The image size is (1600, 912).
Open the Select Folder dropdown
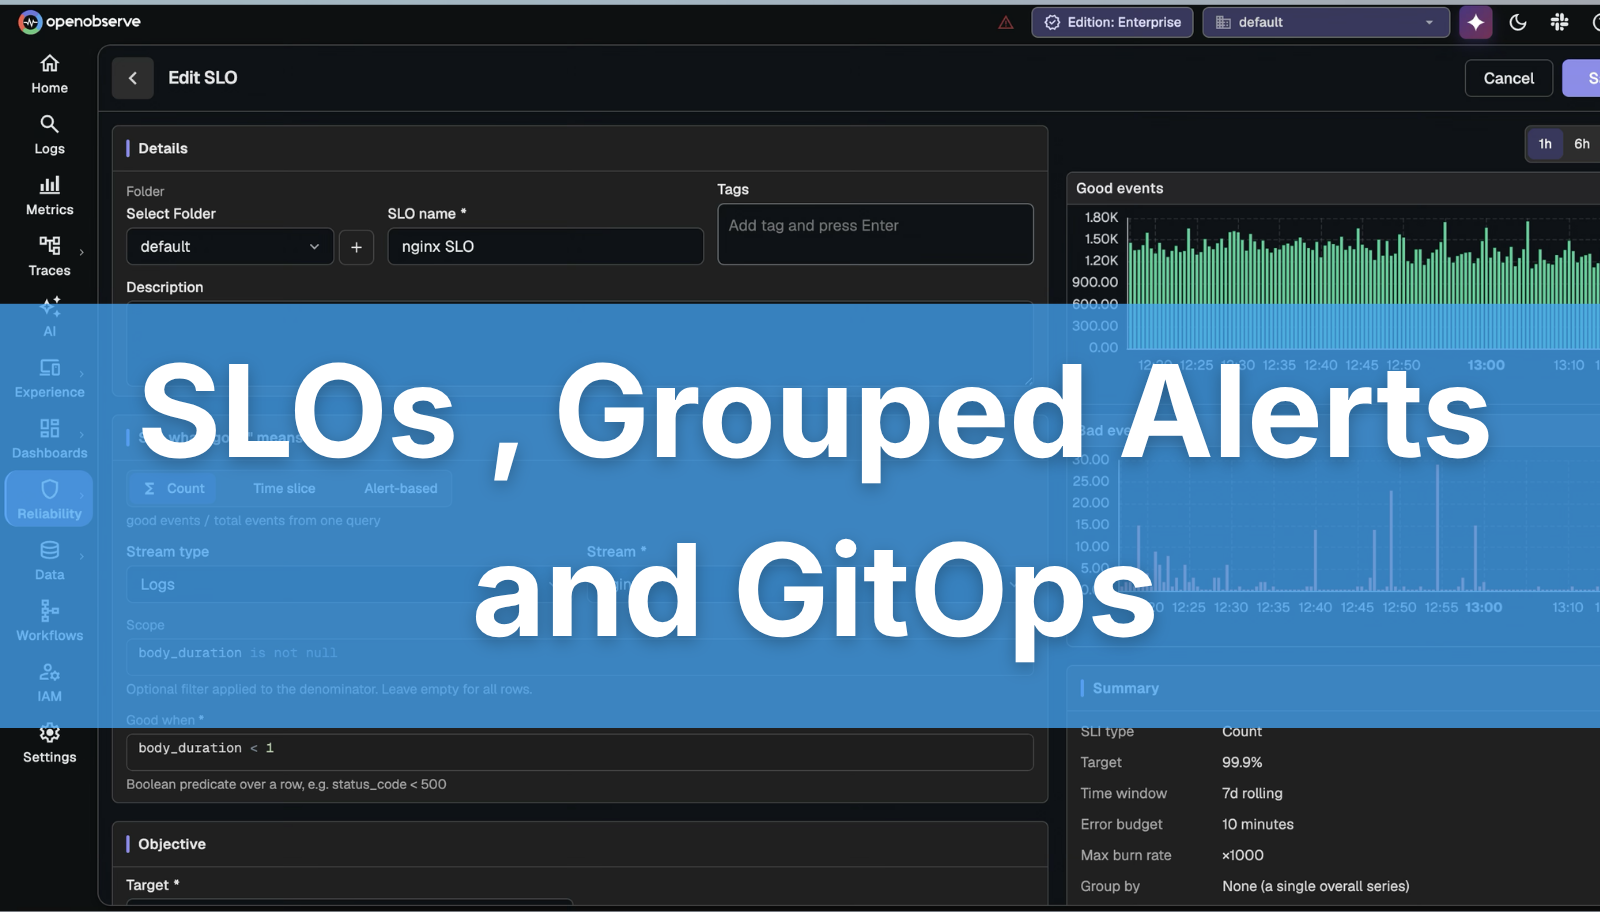[229, 247]
